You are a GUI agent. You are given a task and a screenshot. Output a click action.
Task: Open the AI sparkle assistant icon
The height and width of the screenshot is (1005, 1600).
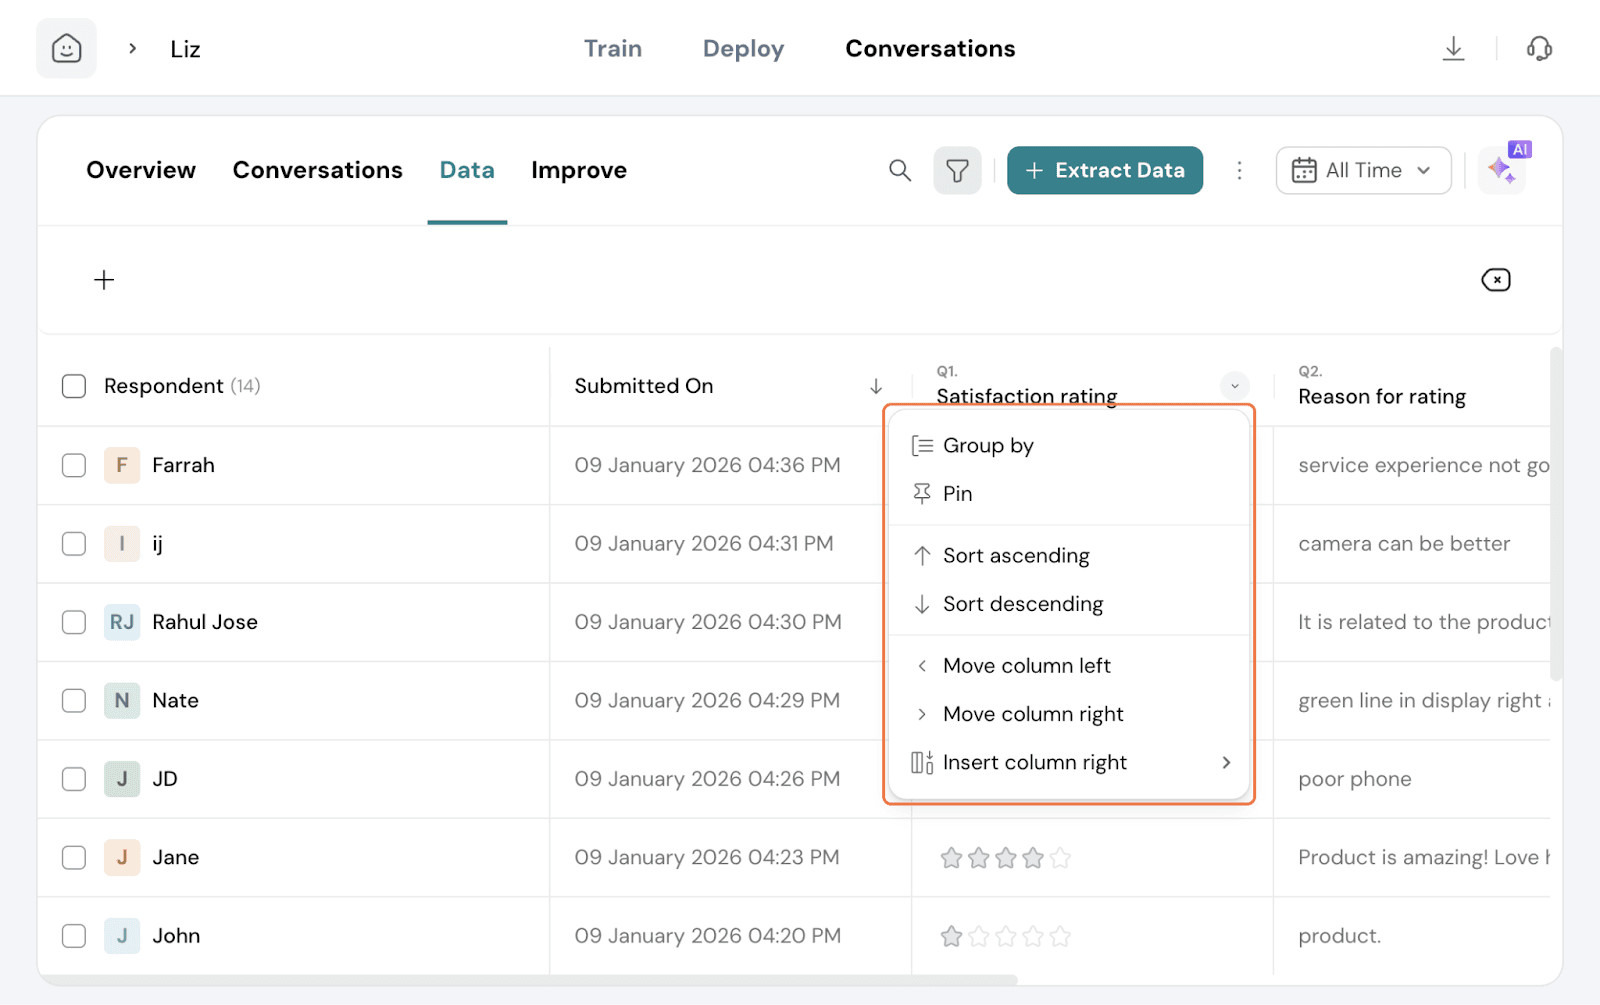1502,170
